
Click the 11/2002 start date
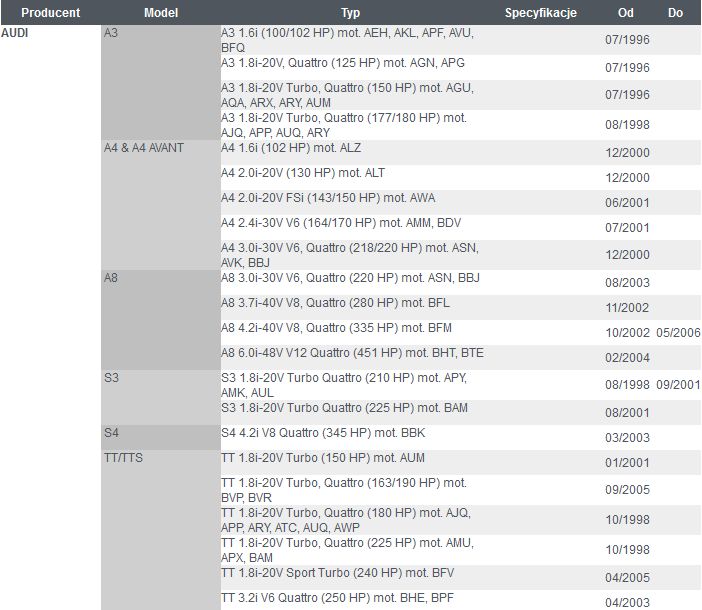(x=627, y=308)
